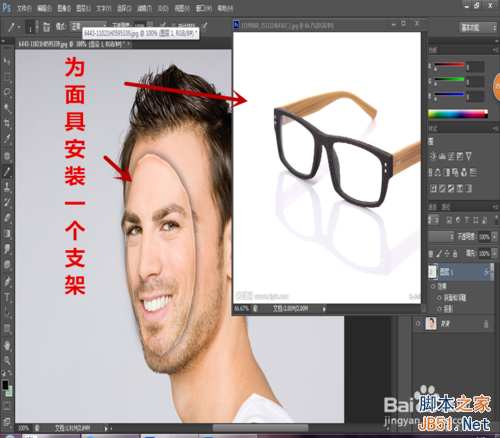The width and height of the screenshot is (500, 438).
Task: Change the screen mode
Action: click(7, 421)
